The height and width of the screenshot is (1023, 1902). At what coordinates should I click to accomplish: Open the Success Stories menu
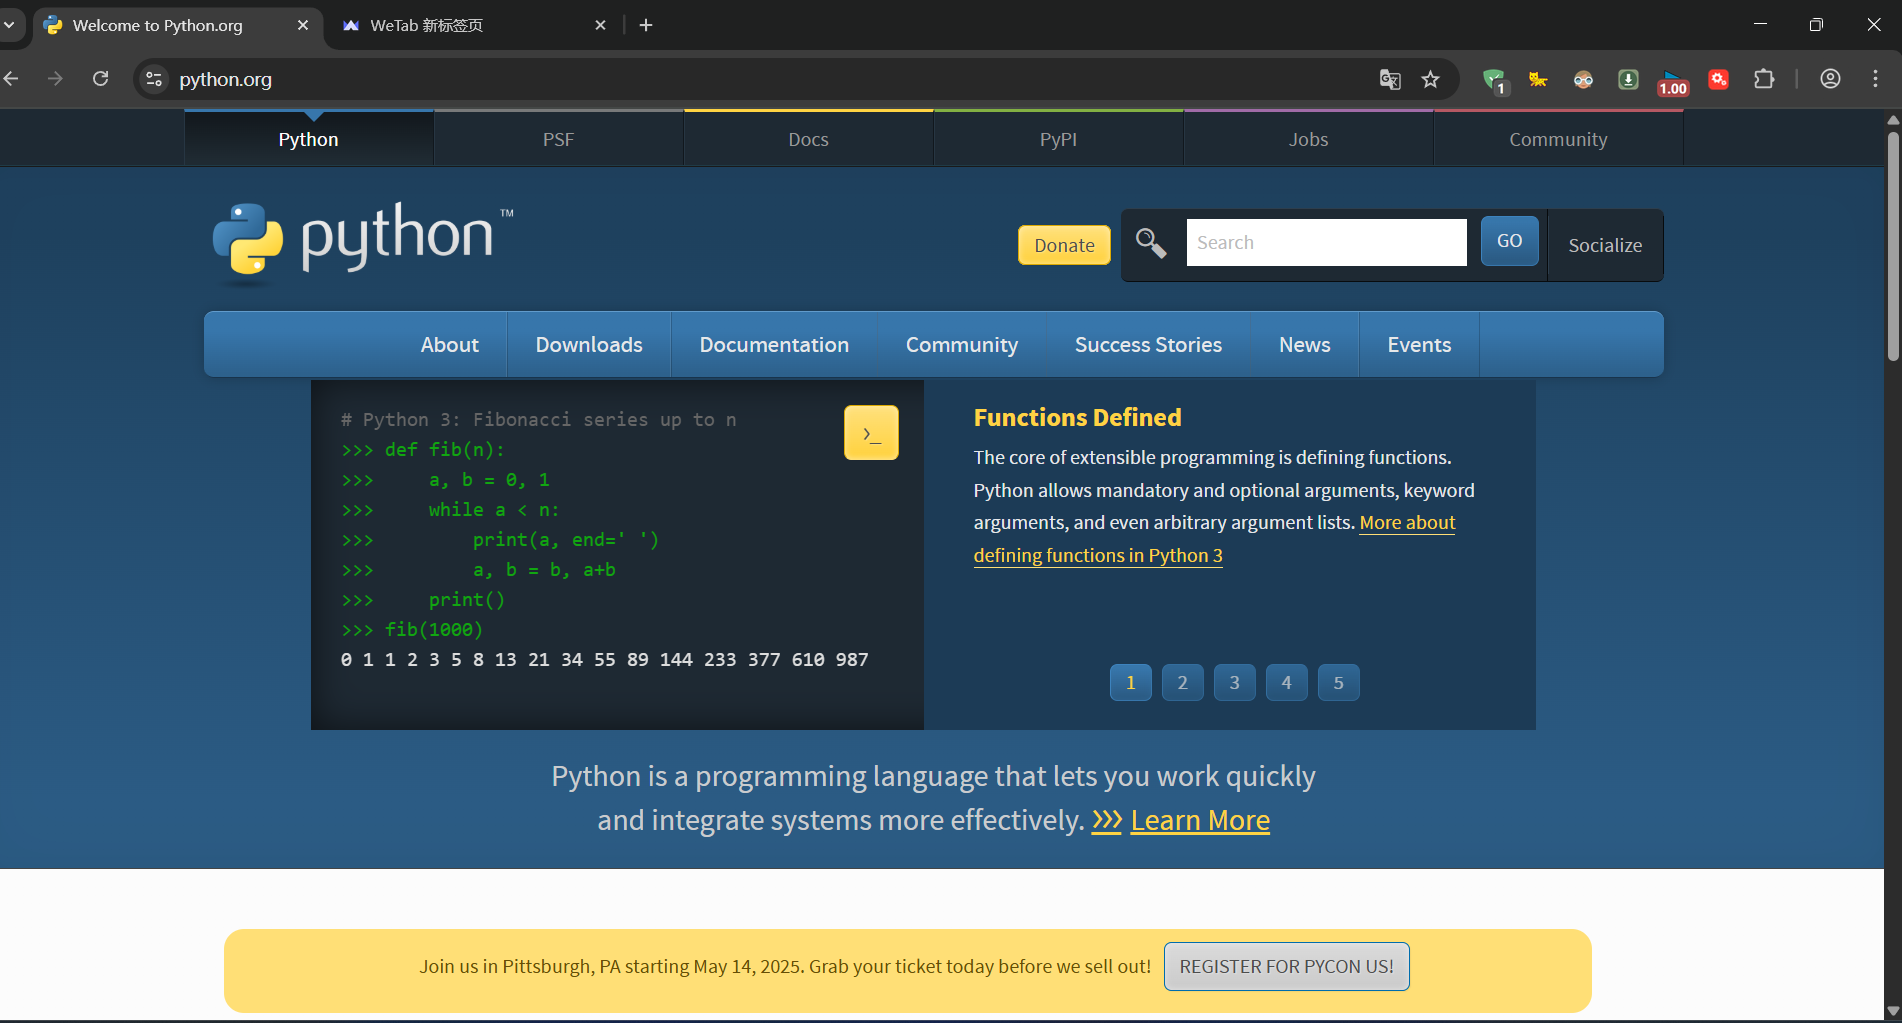(1148, 344)
